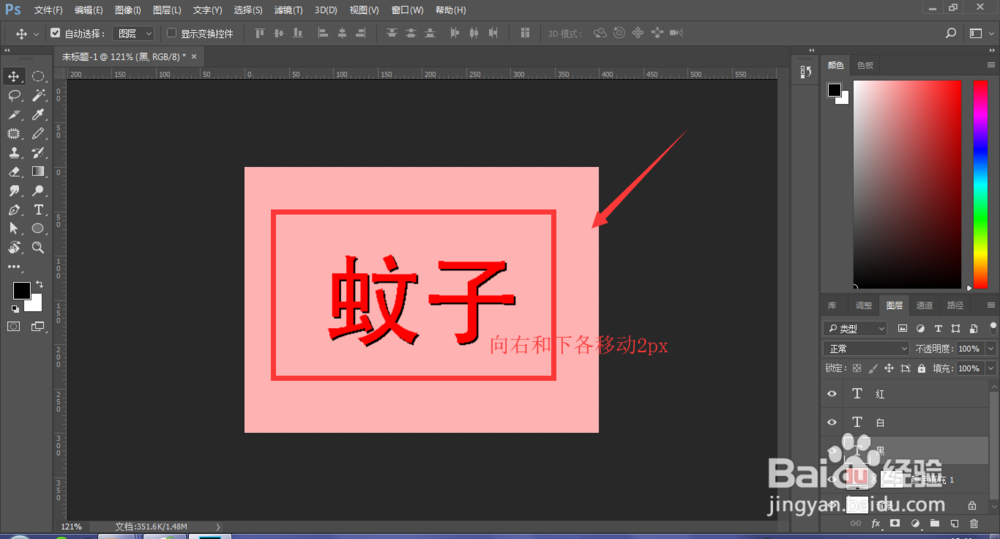
Task: Toggle layer filtering on/off switch
Action: [992, 327]
